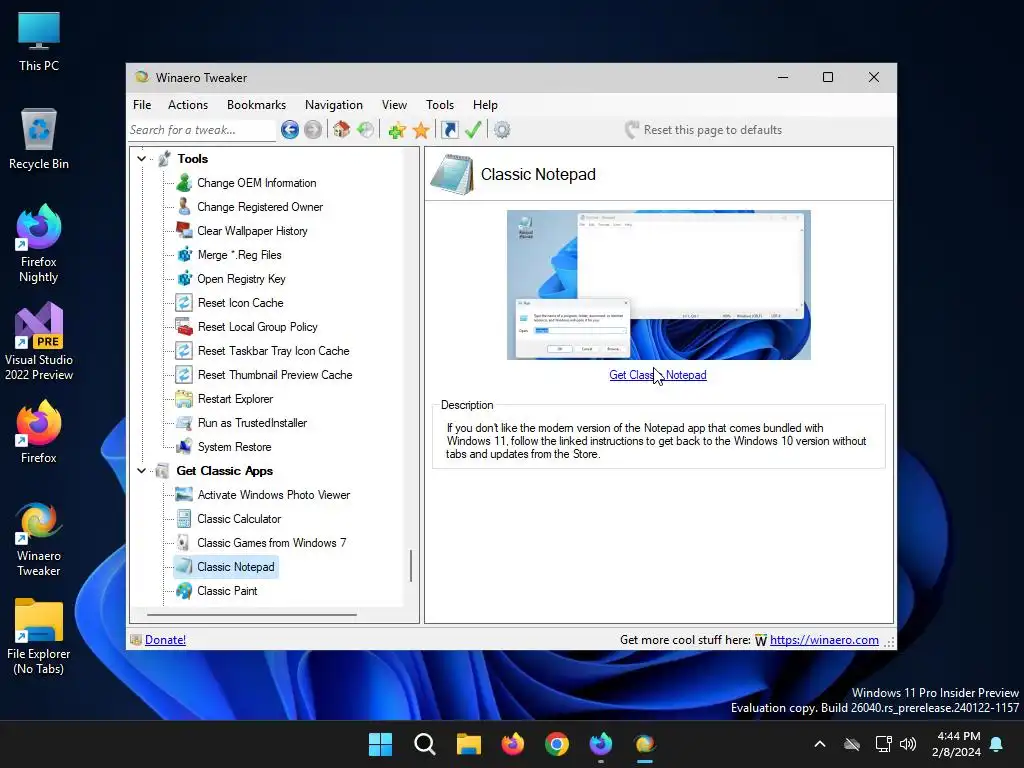The height and width of the screenshot is (768, 1024).
Task: Click the grey Forward navigation arrow
Action: point(313,130)
